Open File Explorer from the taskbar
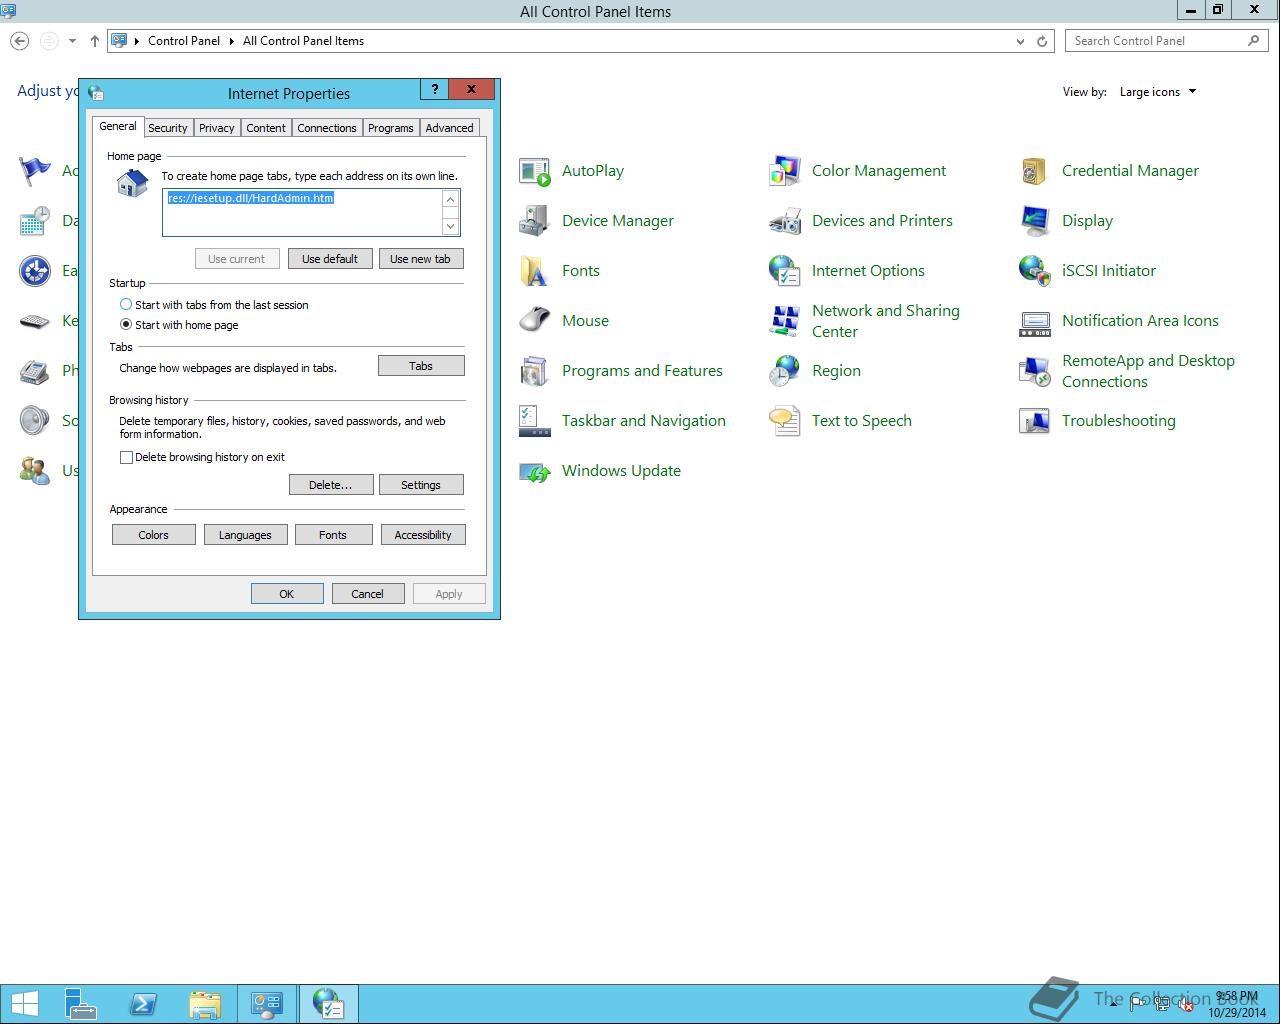Screen dimensions: 1280x1024 click(204, 1004)
